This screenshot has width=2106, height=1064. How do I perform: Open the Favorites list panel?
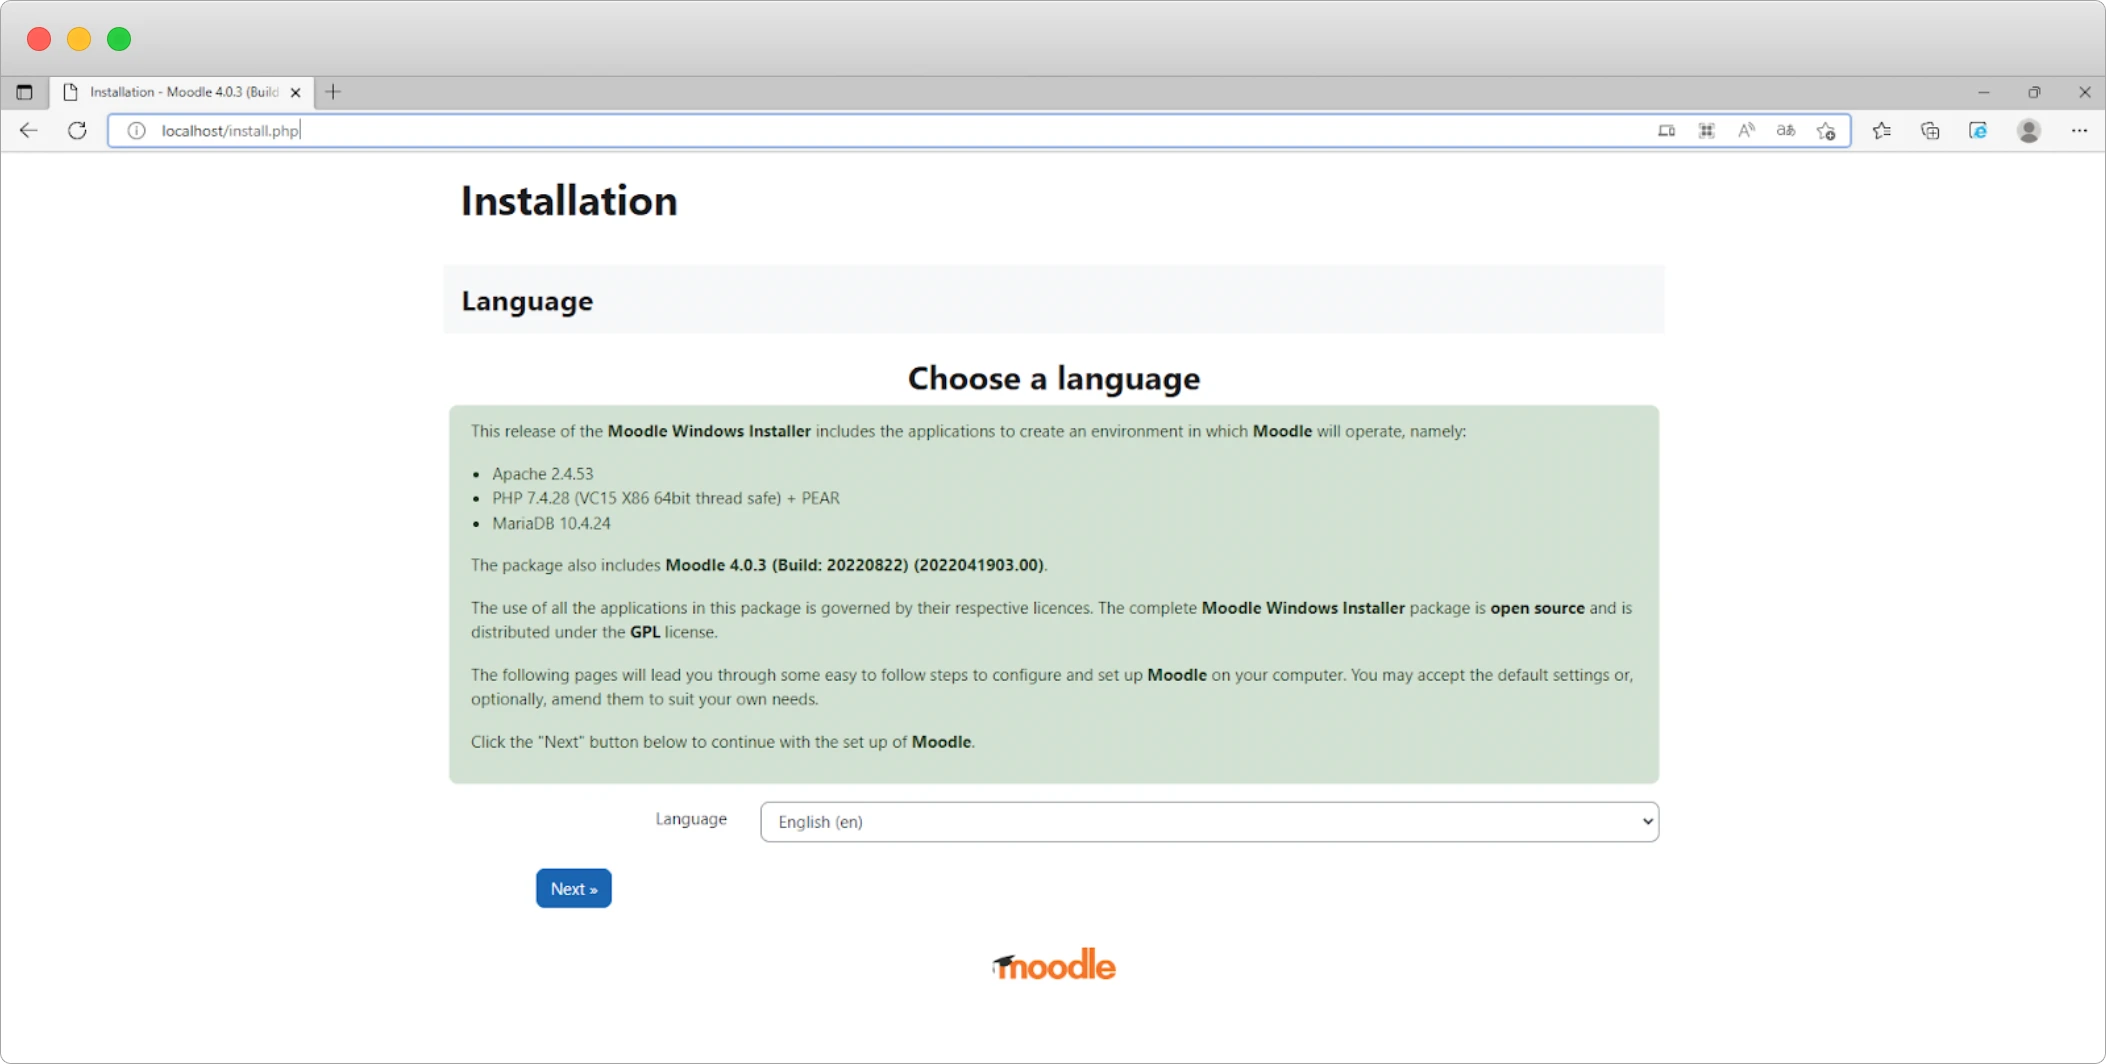(1882, 131)
